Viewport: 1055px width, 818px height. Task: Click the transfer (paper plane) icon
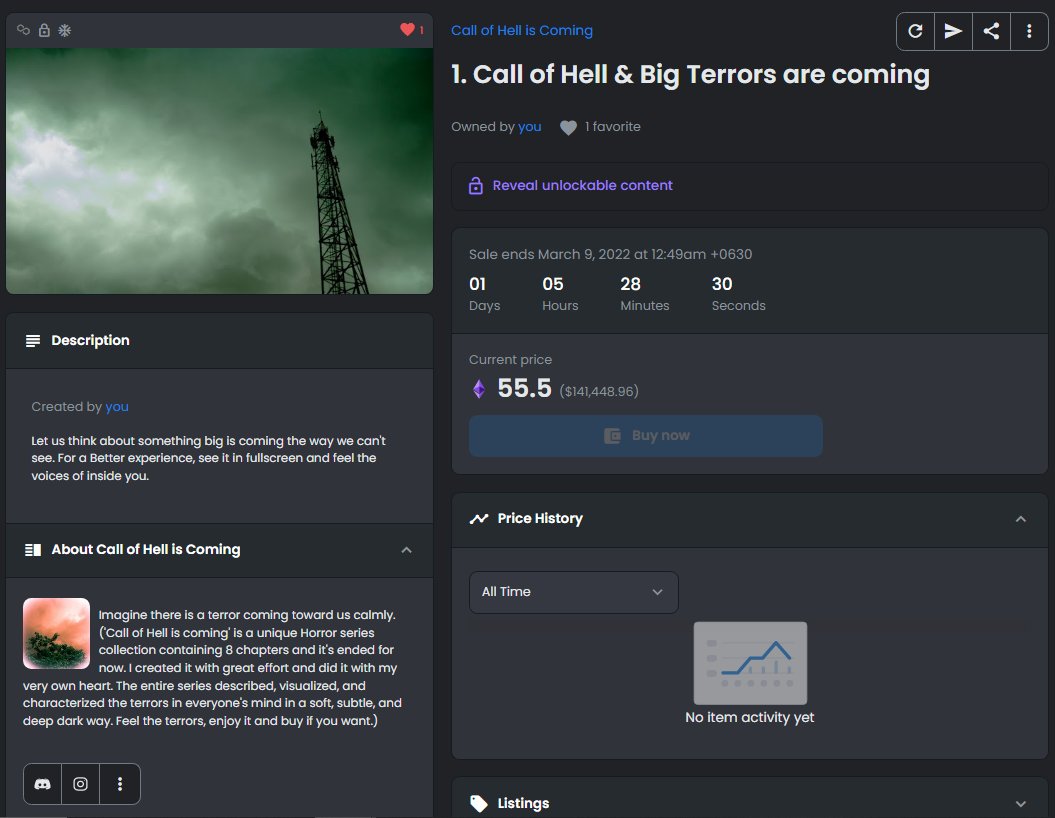[x=953, y=31]
